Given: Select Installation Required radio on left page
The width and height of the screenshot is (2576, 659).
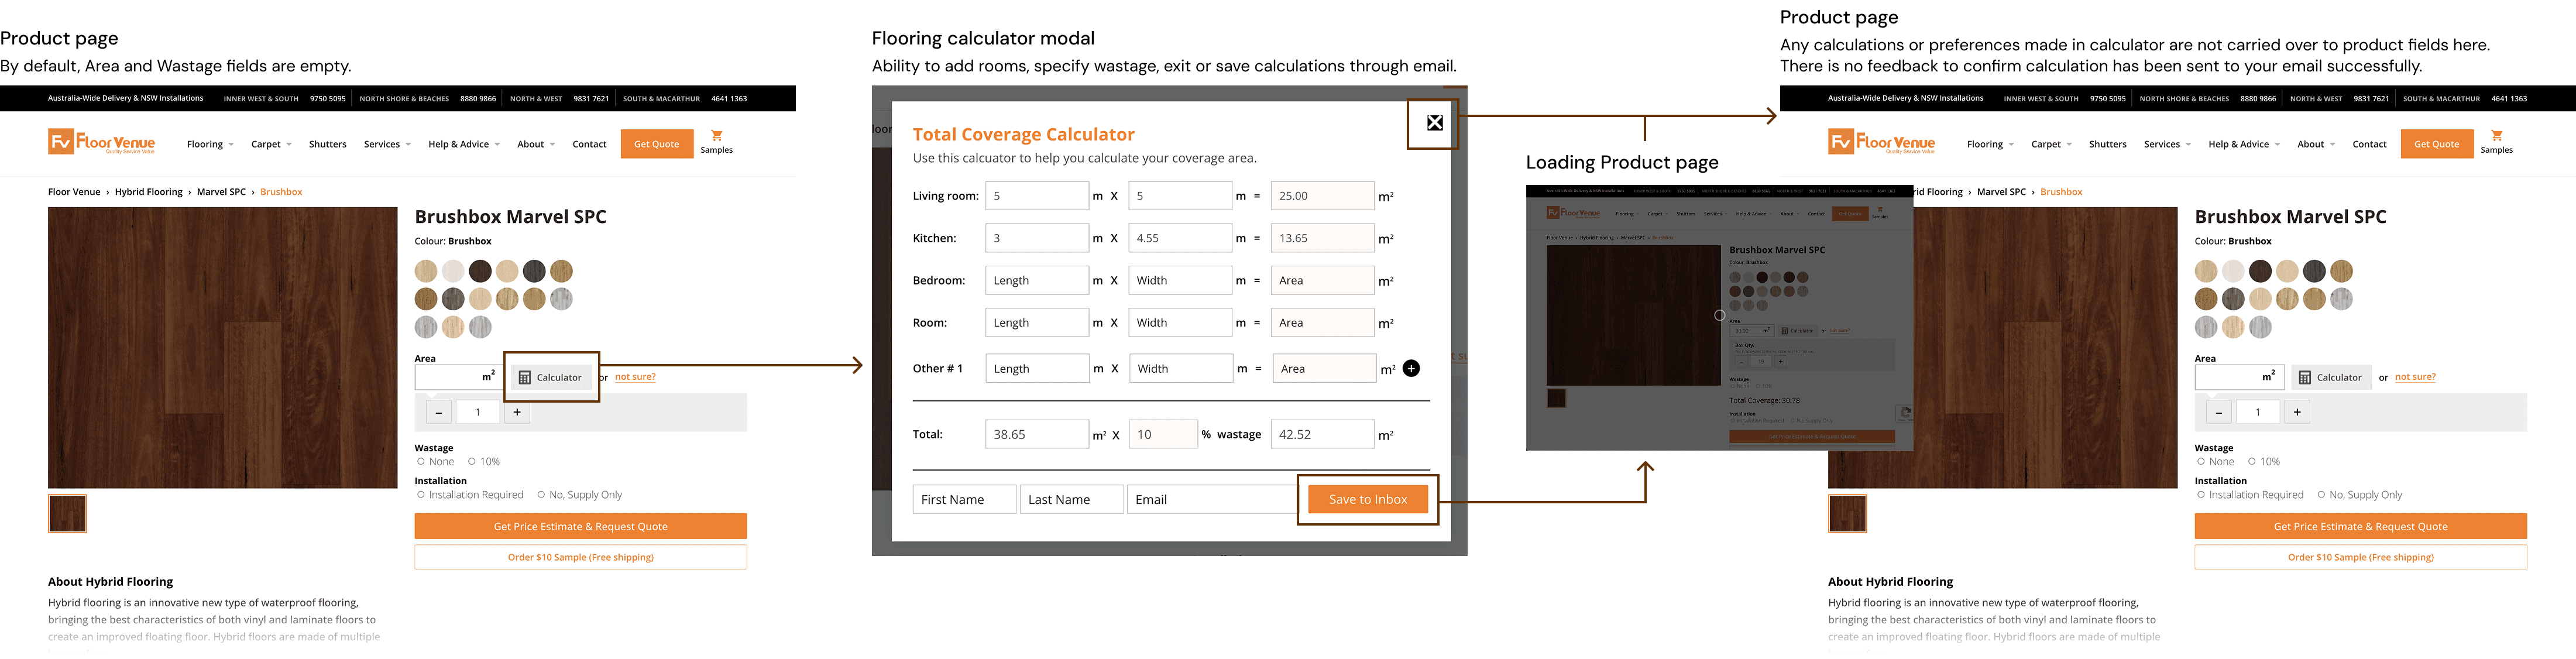Looking at the screenshot, I should tap(421, 495).
